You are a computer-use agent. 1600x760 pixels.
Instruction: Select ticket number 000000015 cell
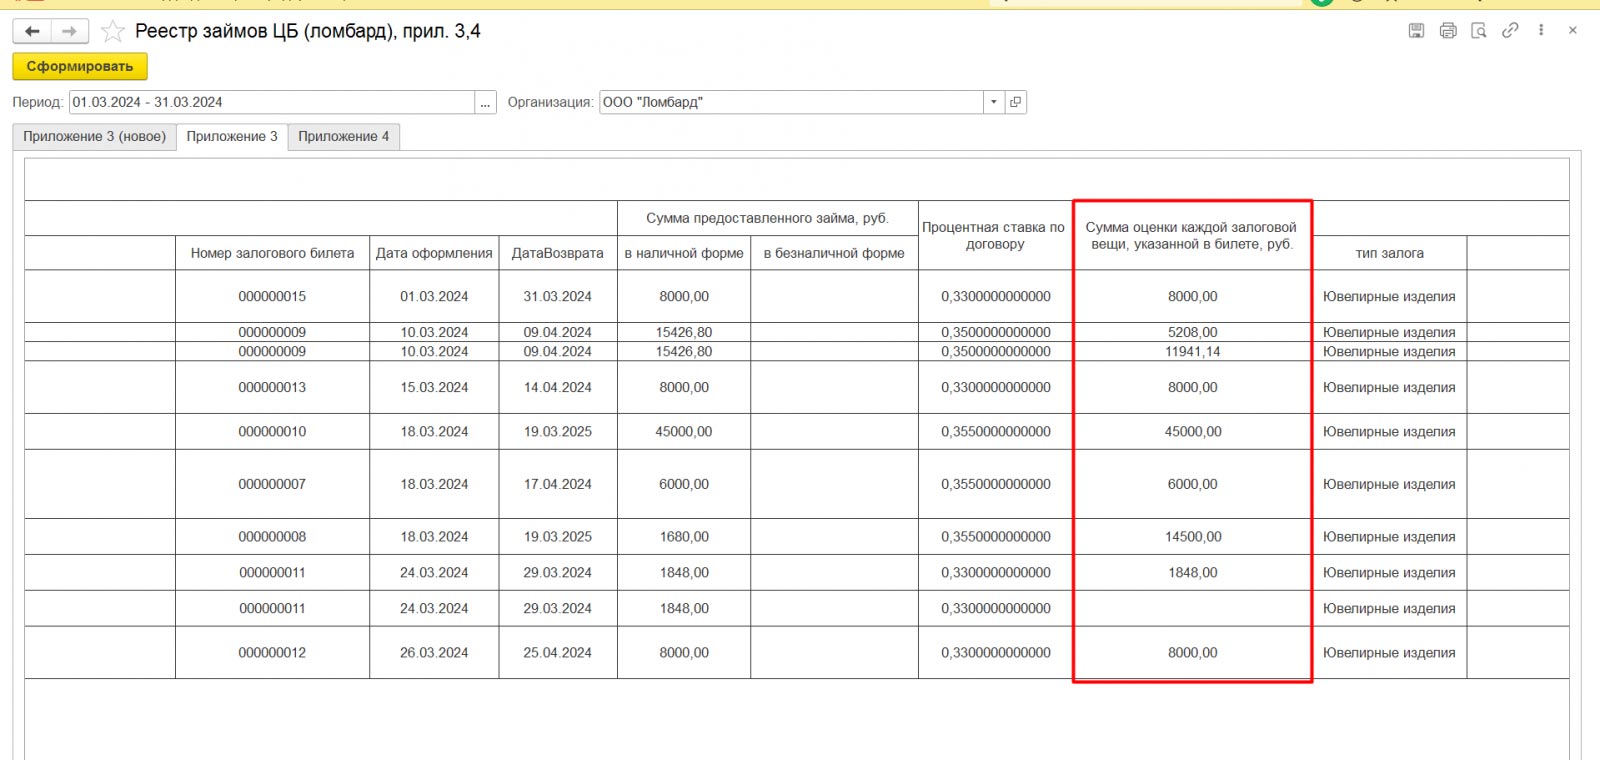coord(272,296)
